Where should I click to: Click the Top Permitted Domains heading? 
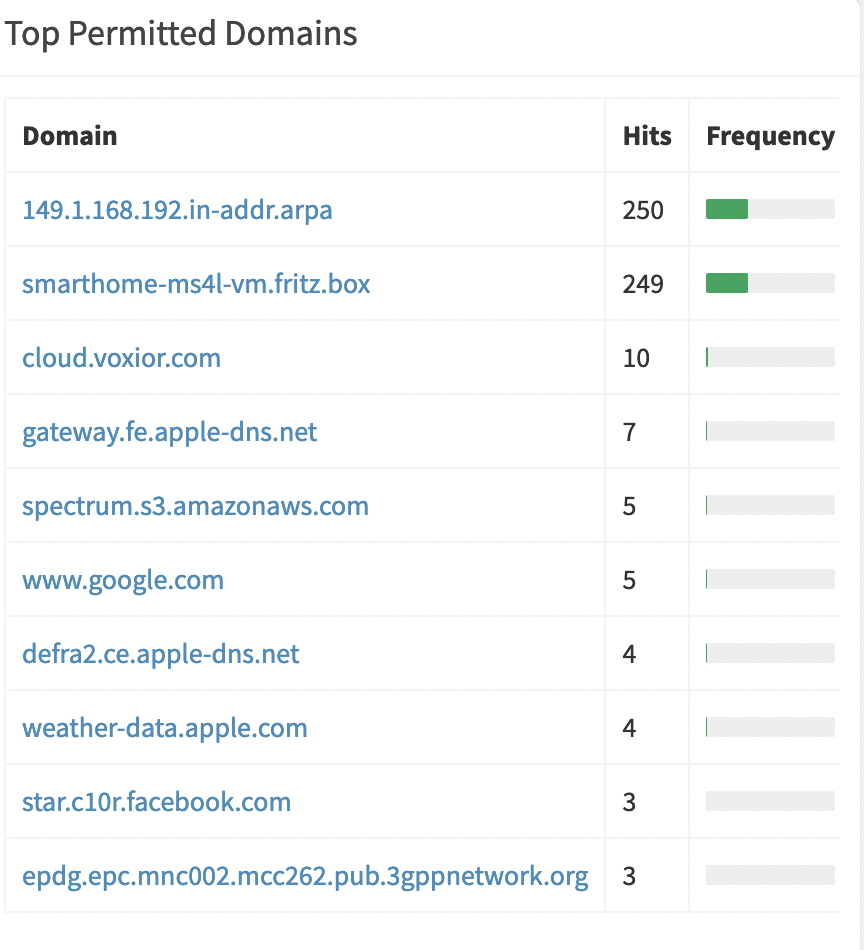pyautogui.click(x=181, y=34)
